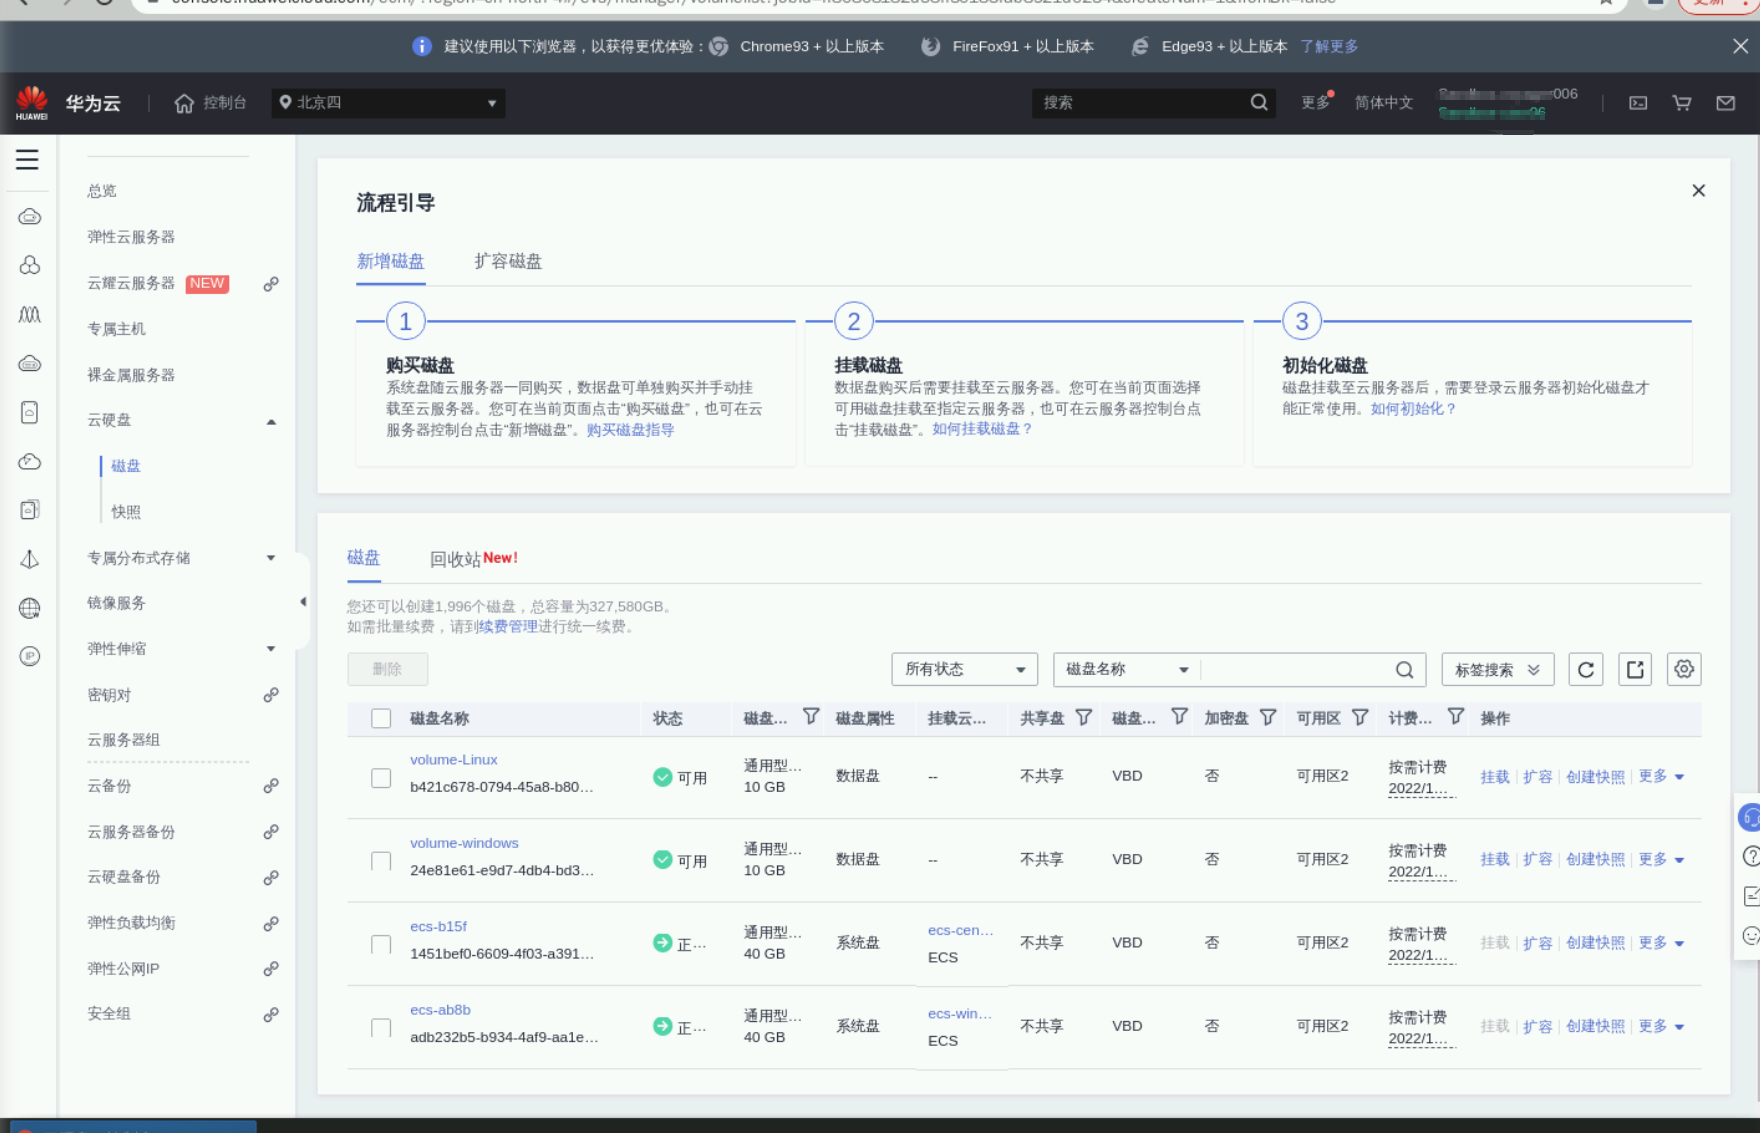Click the search magnifier in top bar
The image size is (1760, 1133).
point(1259,102)
